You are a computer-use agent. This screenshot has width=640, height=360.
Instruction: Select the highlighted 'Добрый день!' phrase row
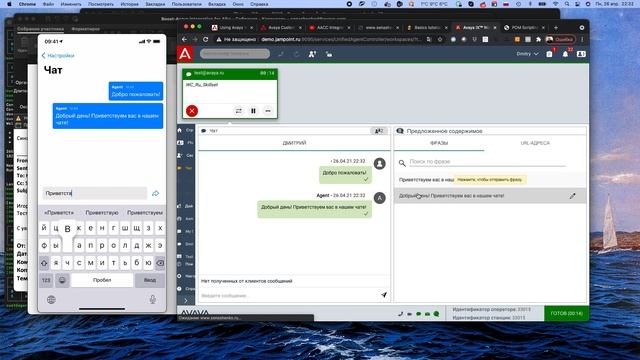tap(490, 196)
